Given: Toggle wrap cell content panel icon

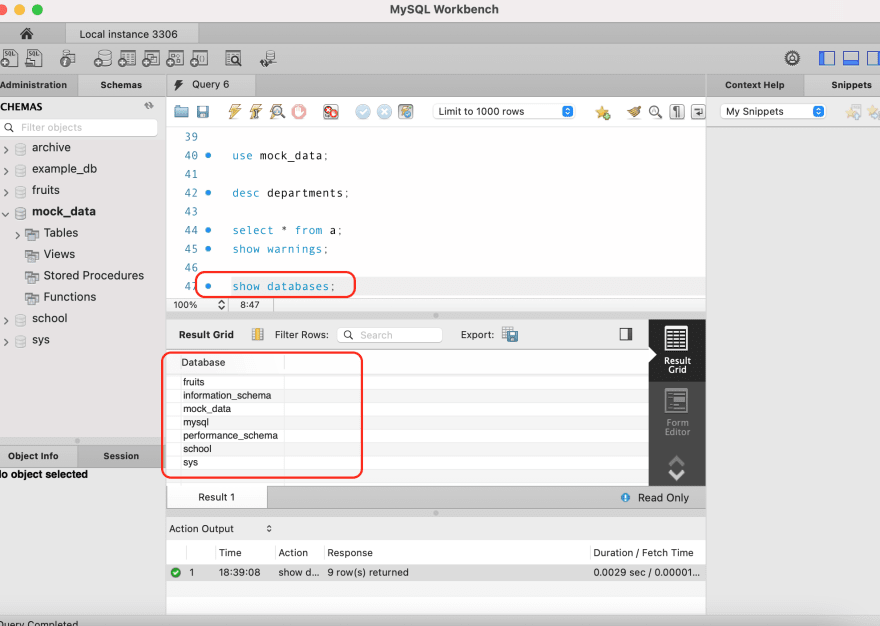Looking at the screenshot, I should pos(626,334).
